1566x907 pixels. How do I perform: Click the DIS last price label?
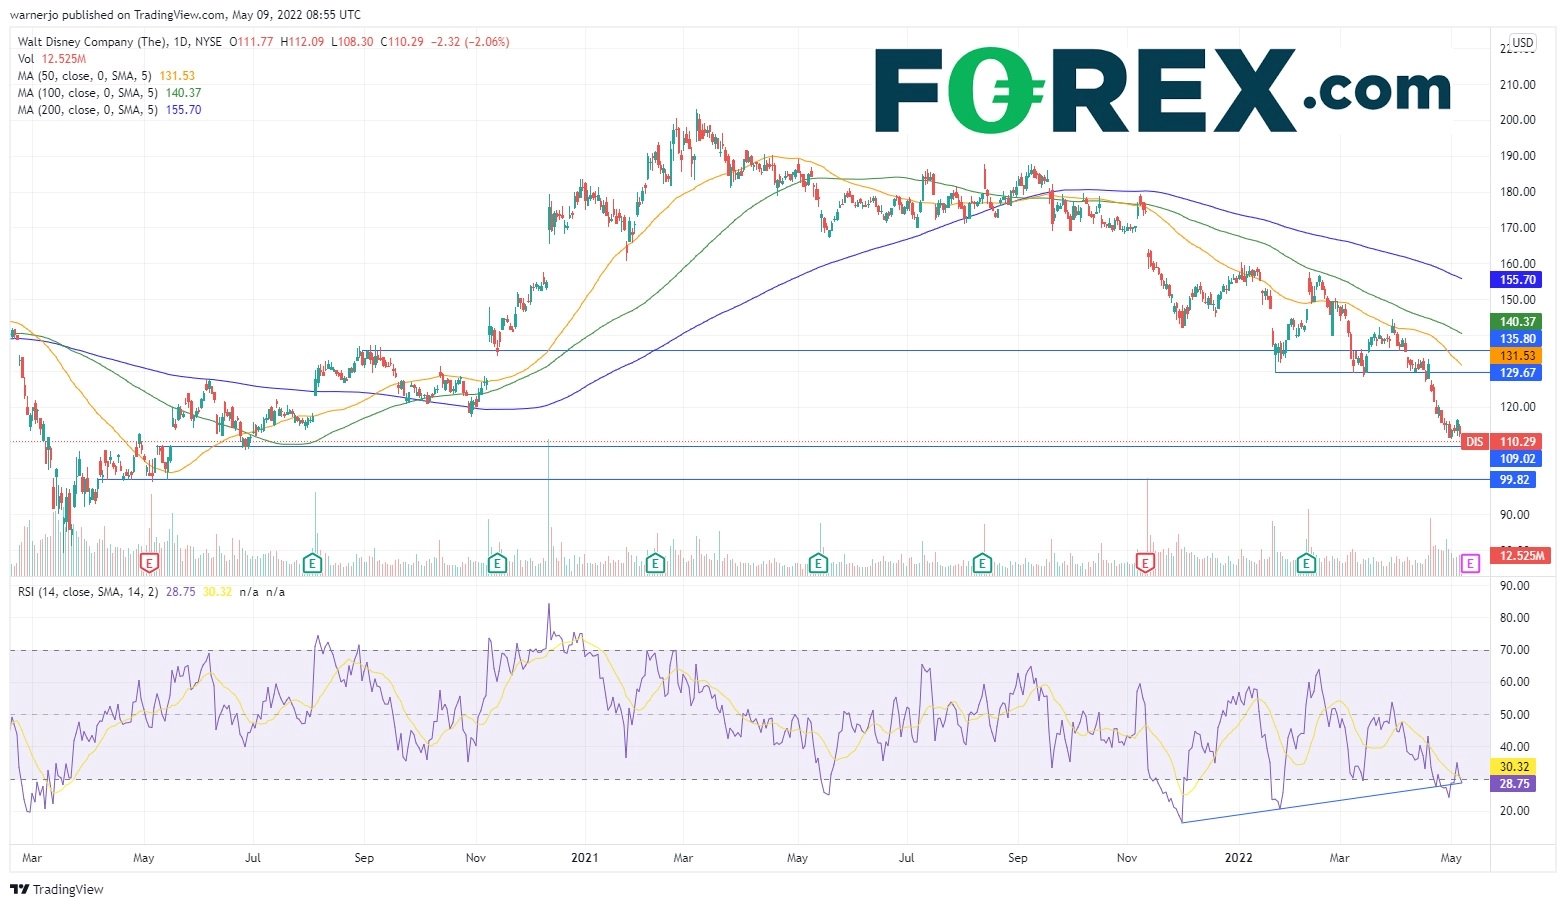click(x=1475, y=442)
